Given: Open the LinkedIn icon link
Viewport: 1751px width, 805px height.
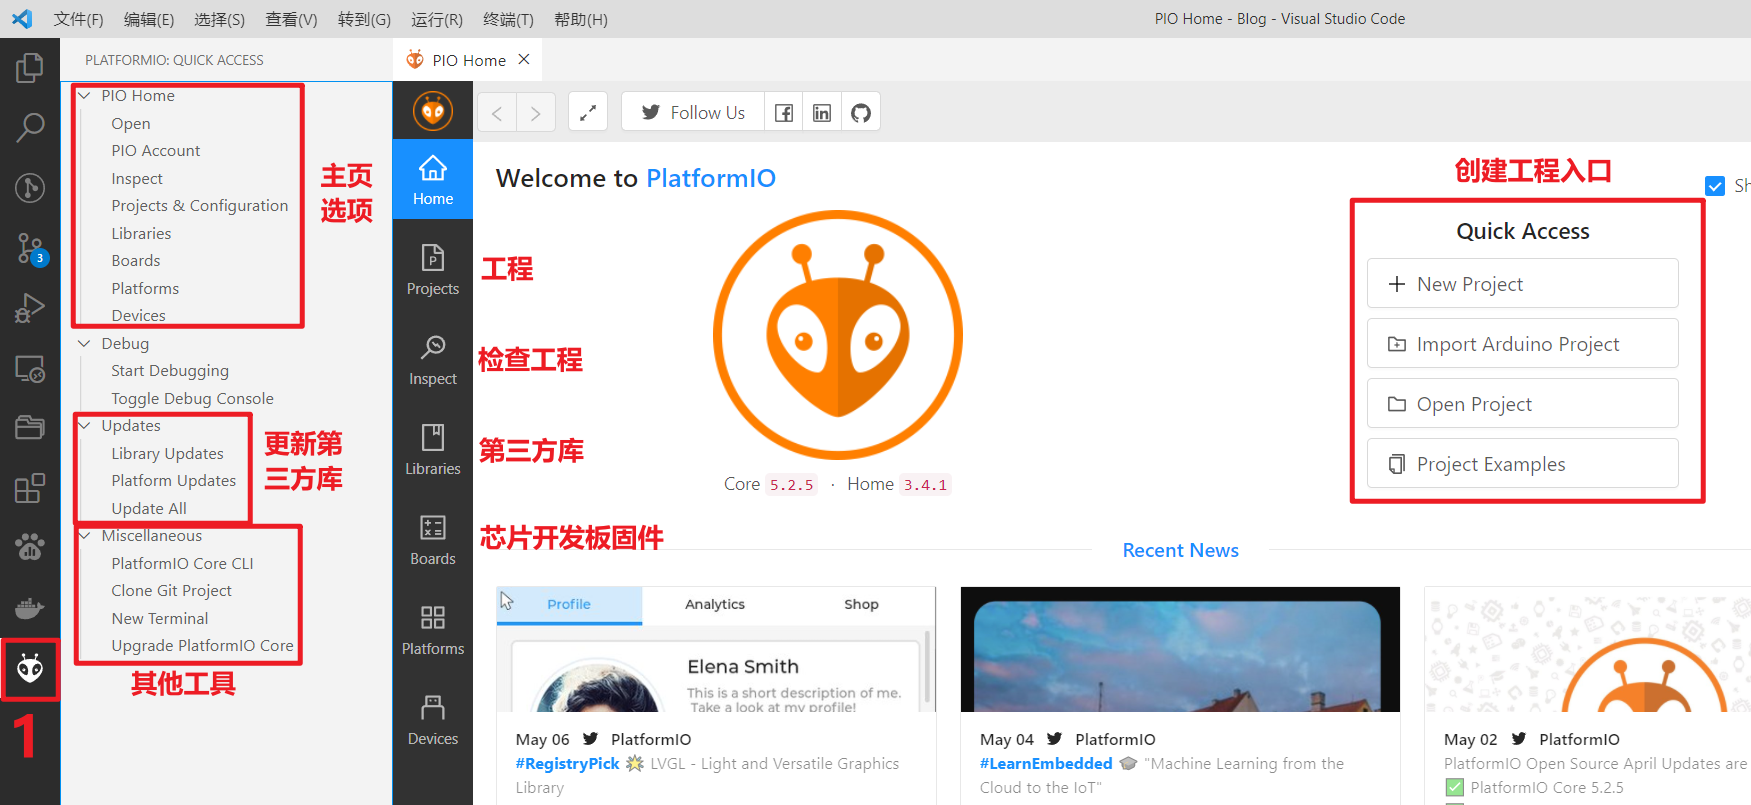Looking at the screenshot, I should coord(822,112).
